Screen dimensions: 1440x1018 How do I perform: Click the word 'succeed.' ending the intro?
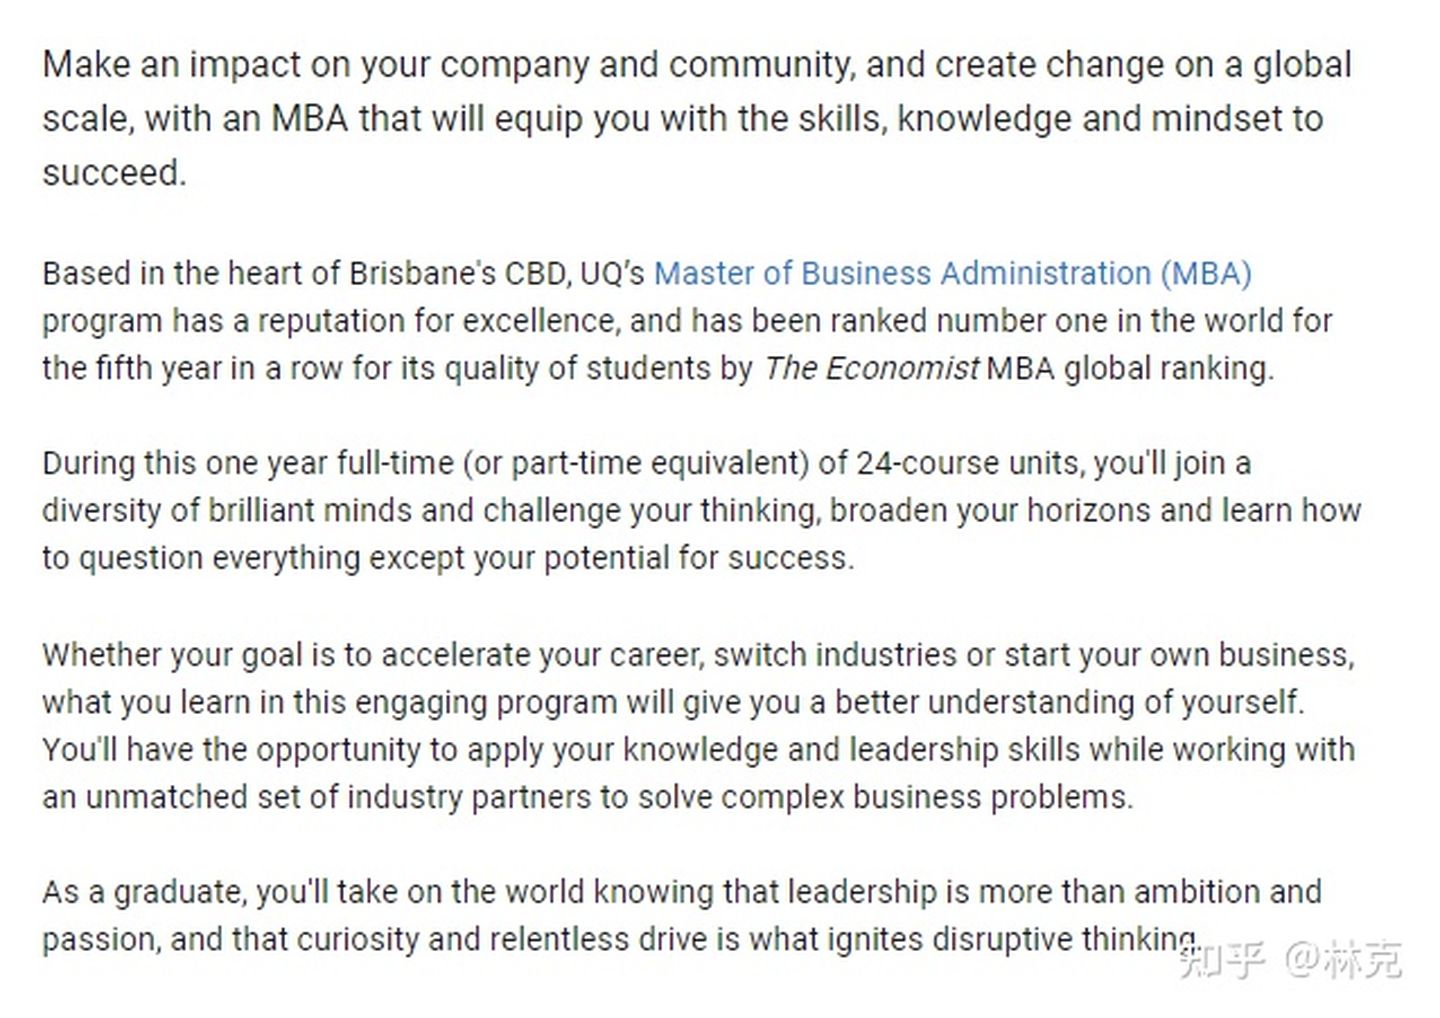[x=114, y=173]
